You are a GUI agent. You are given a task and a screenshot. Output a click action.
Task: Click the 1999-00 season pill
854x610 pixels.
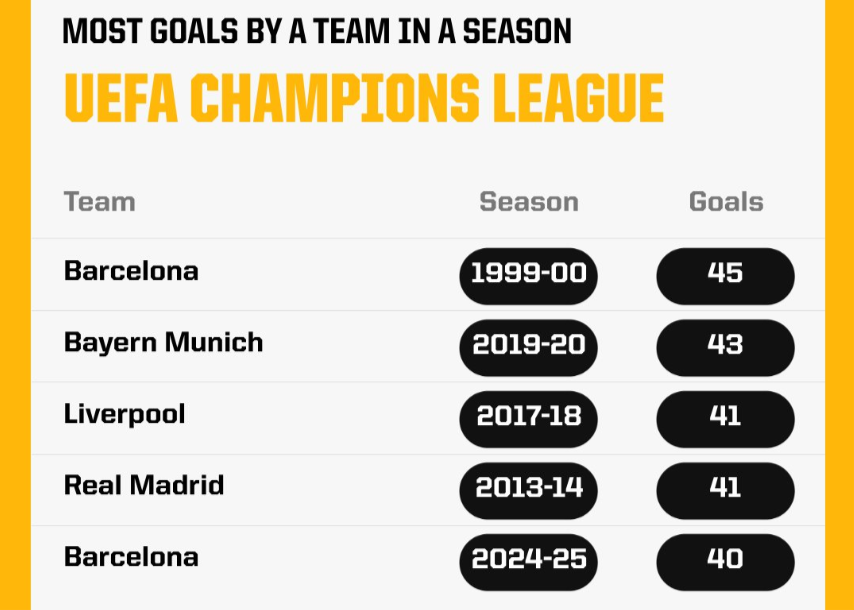click(528, 276)
